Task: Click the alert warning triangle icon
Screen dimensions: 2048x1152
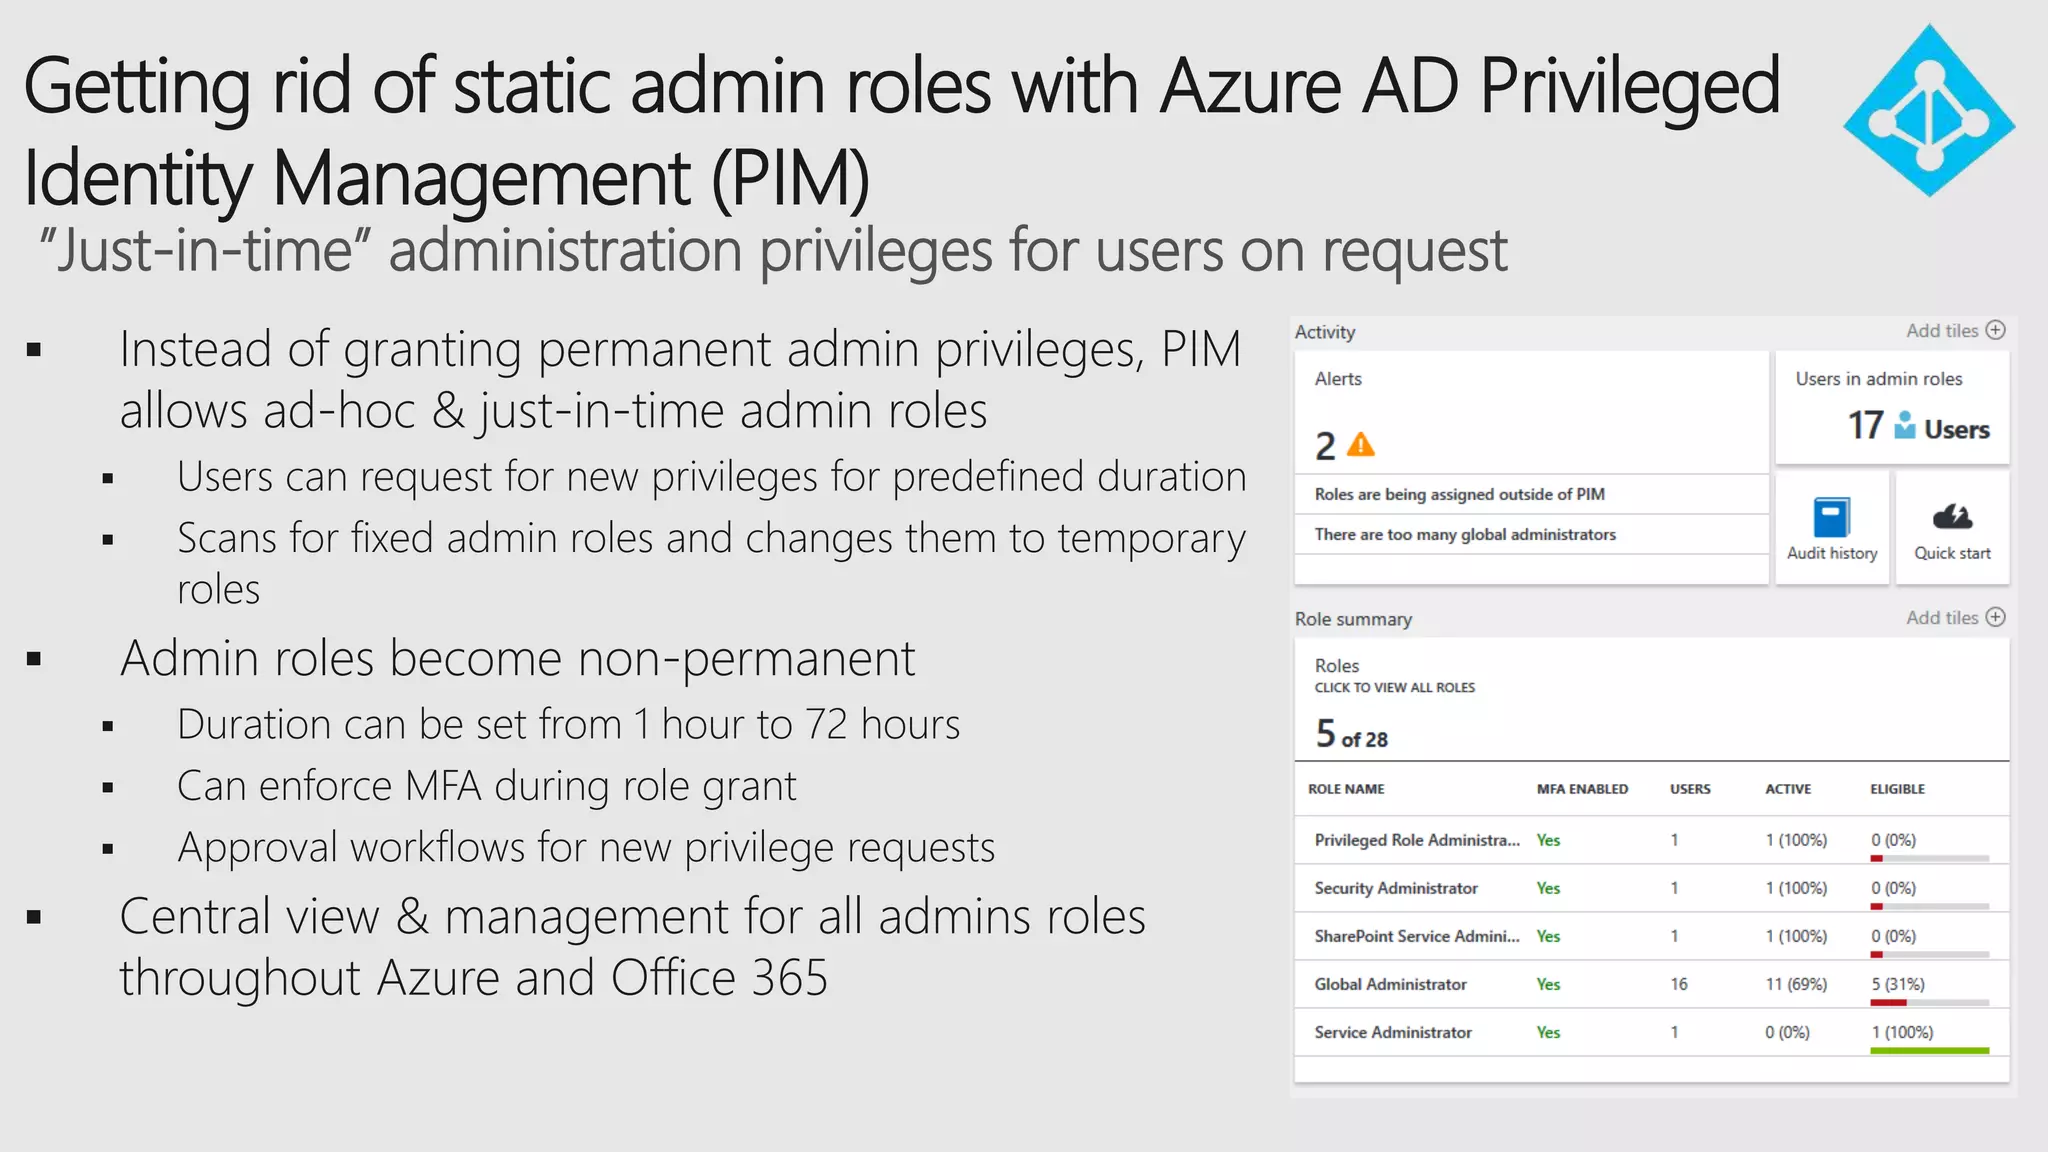Action: (1361, 445)
